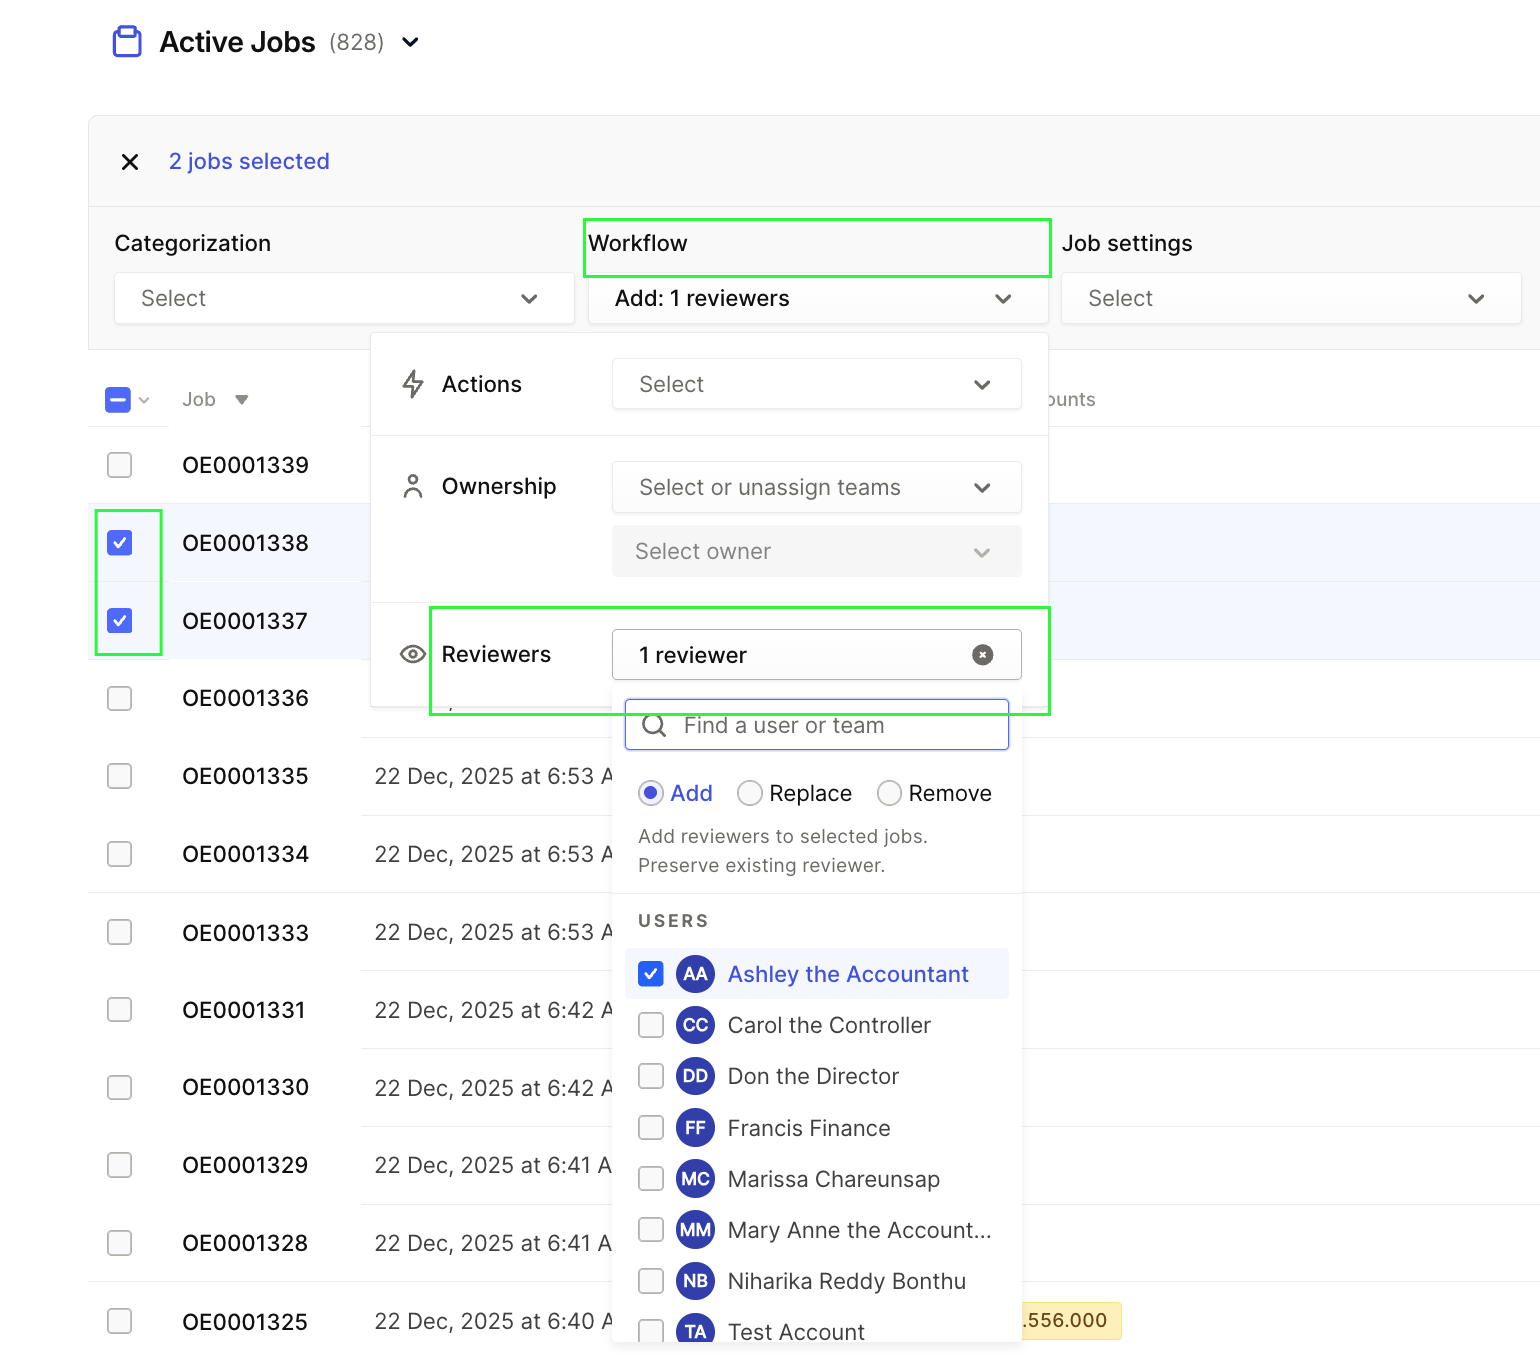Expand the Active Jobs view chevron

[410, 42]
